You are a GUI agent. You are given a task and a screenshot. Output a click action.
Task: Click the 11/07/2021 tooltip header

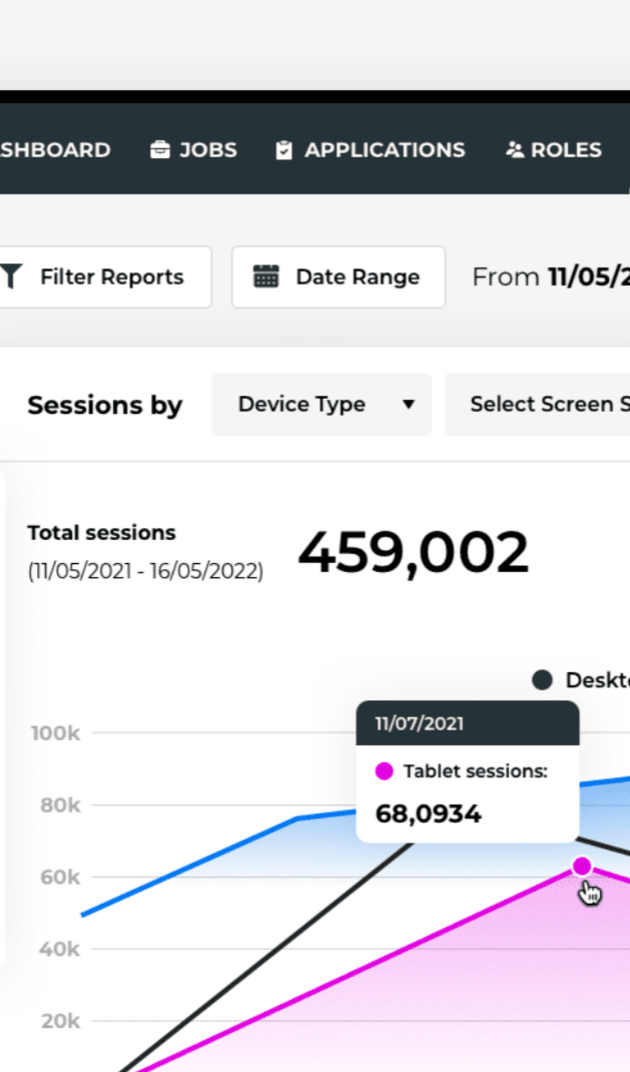[468, 723]
